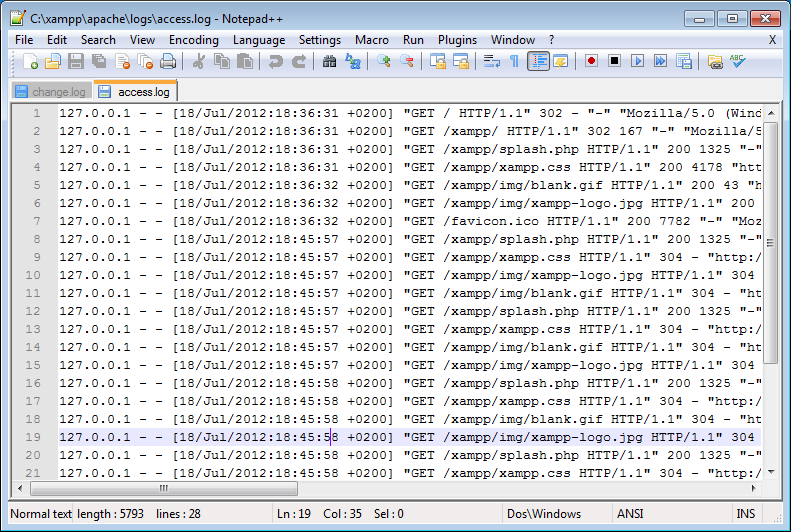Screen dimensions: 791x532
Task: Click the vertical scrollbar thumb
Action: (771, 243)
